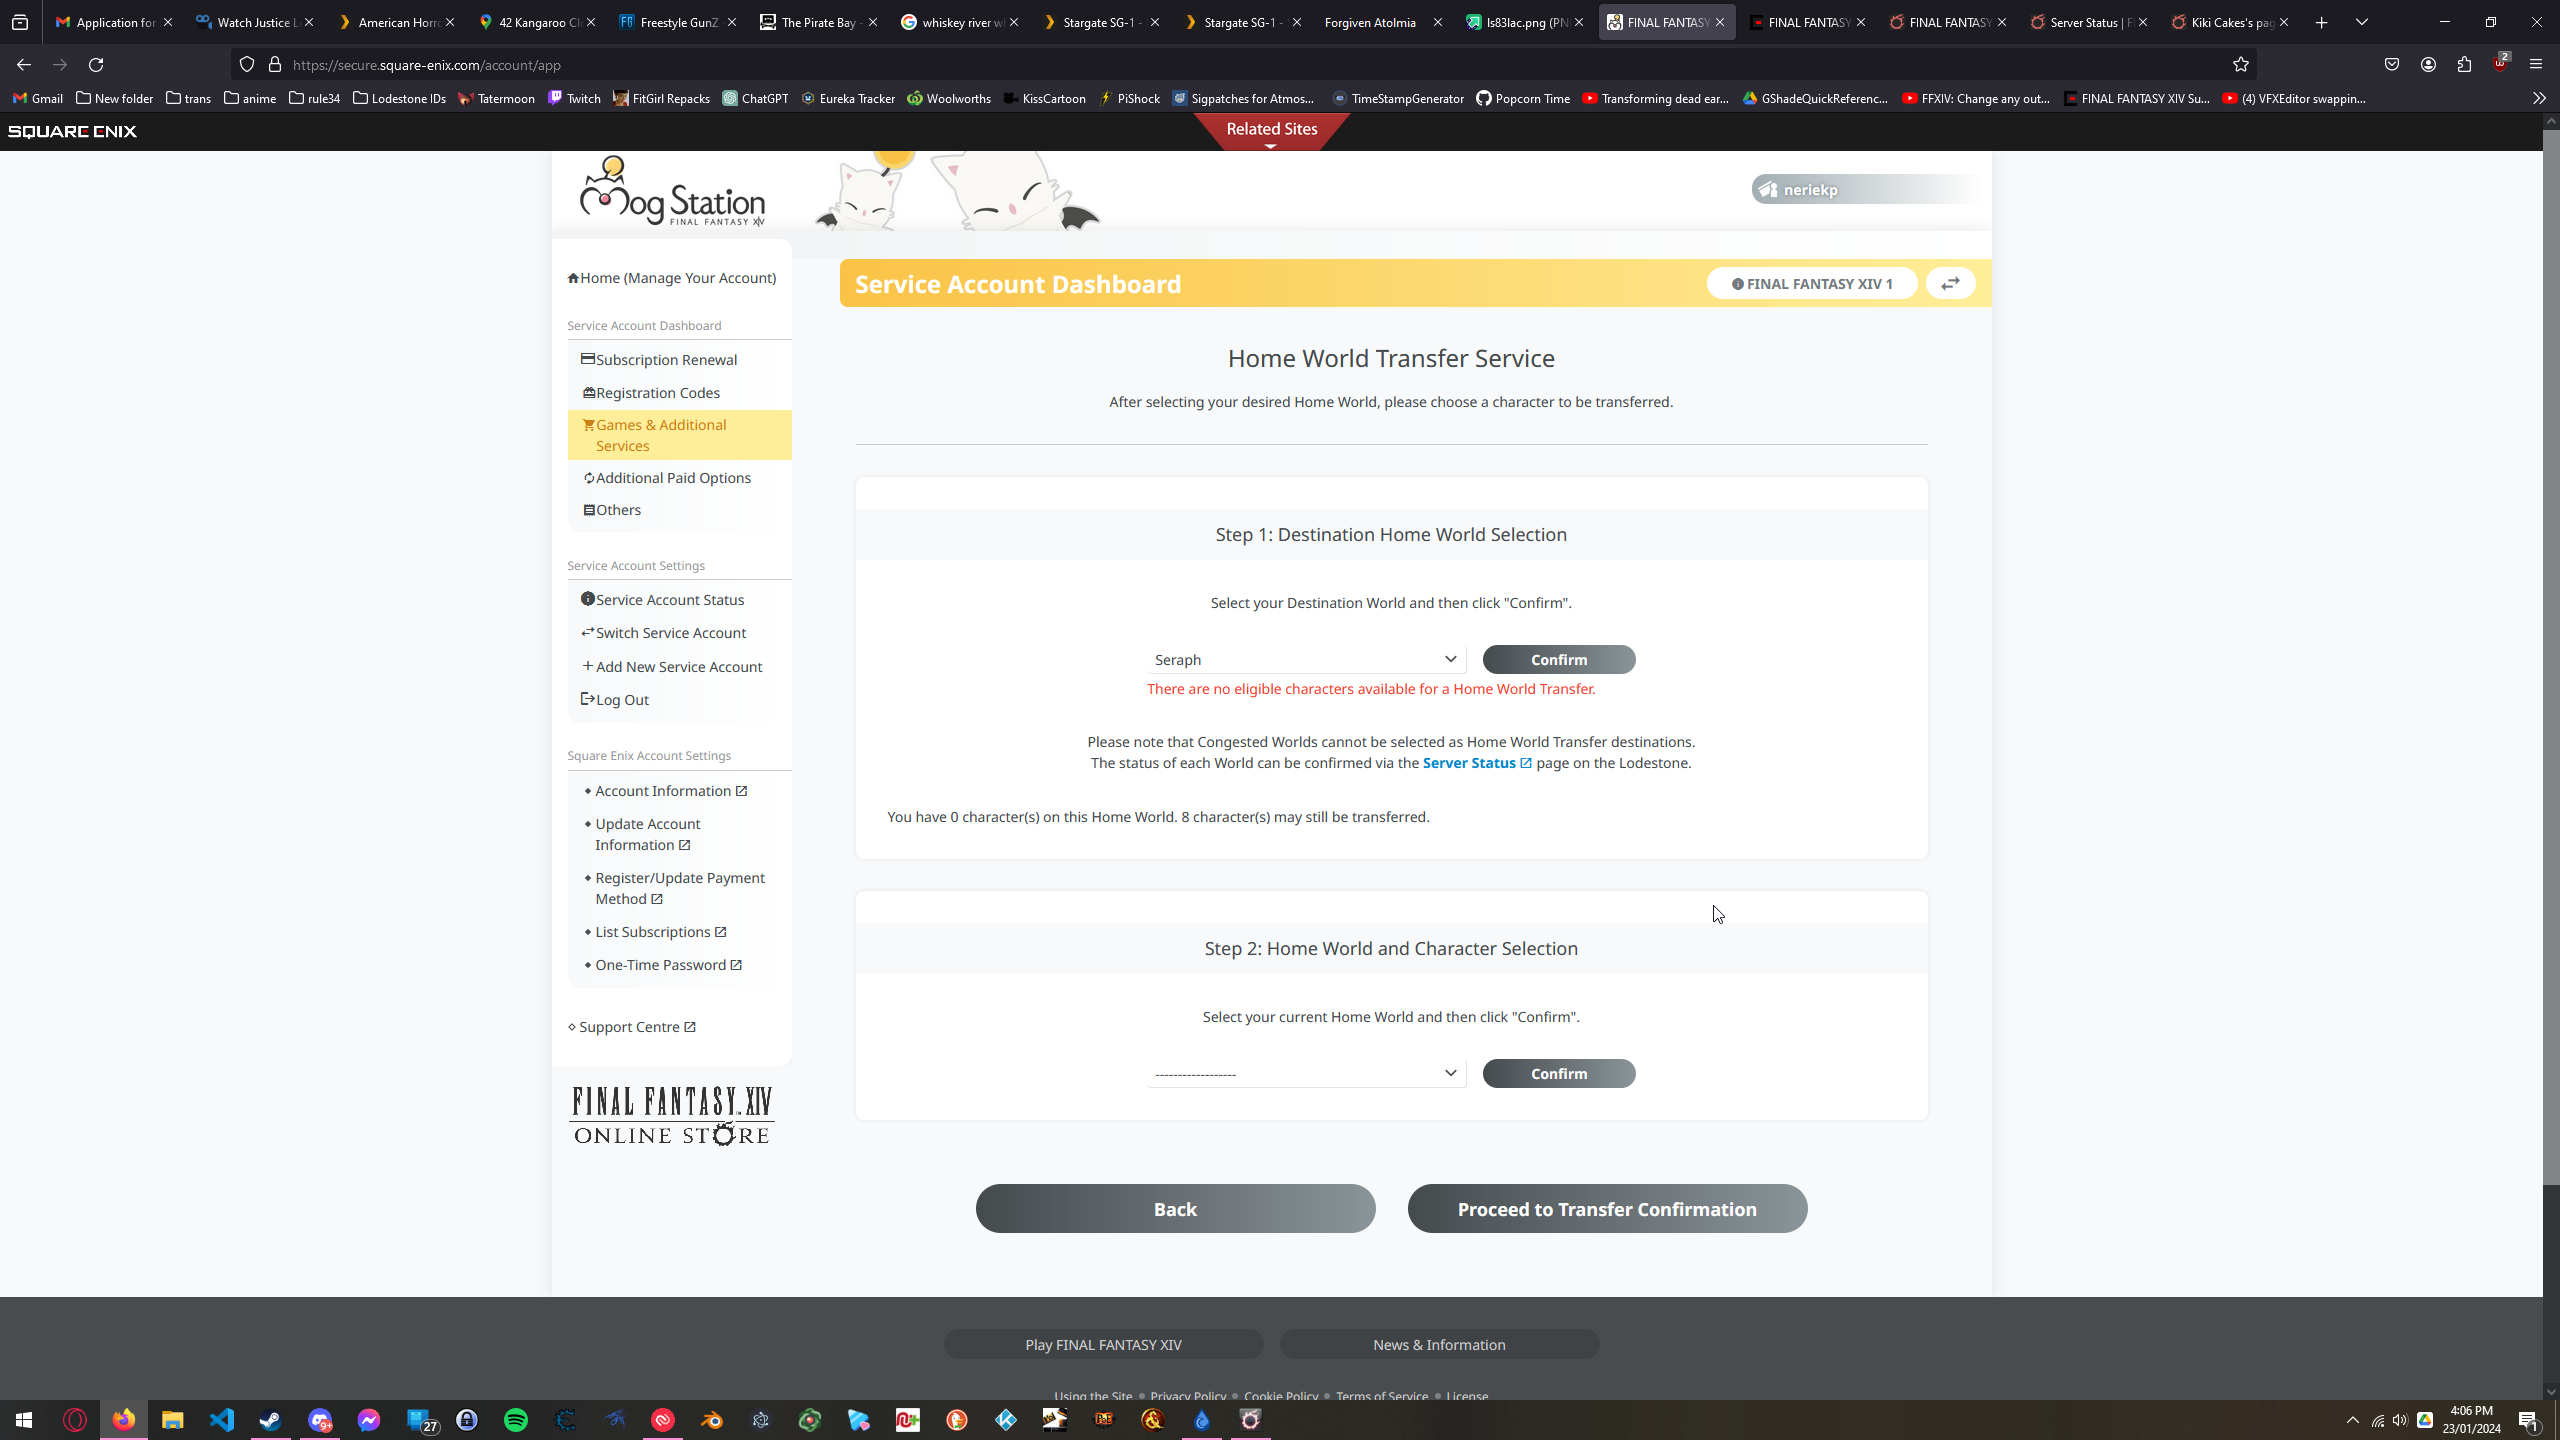
Task: Open Messenger from the taskbar
Action: (x=369, y=1420)
